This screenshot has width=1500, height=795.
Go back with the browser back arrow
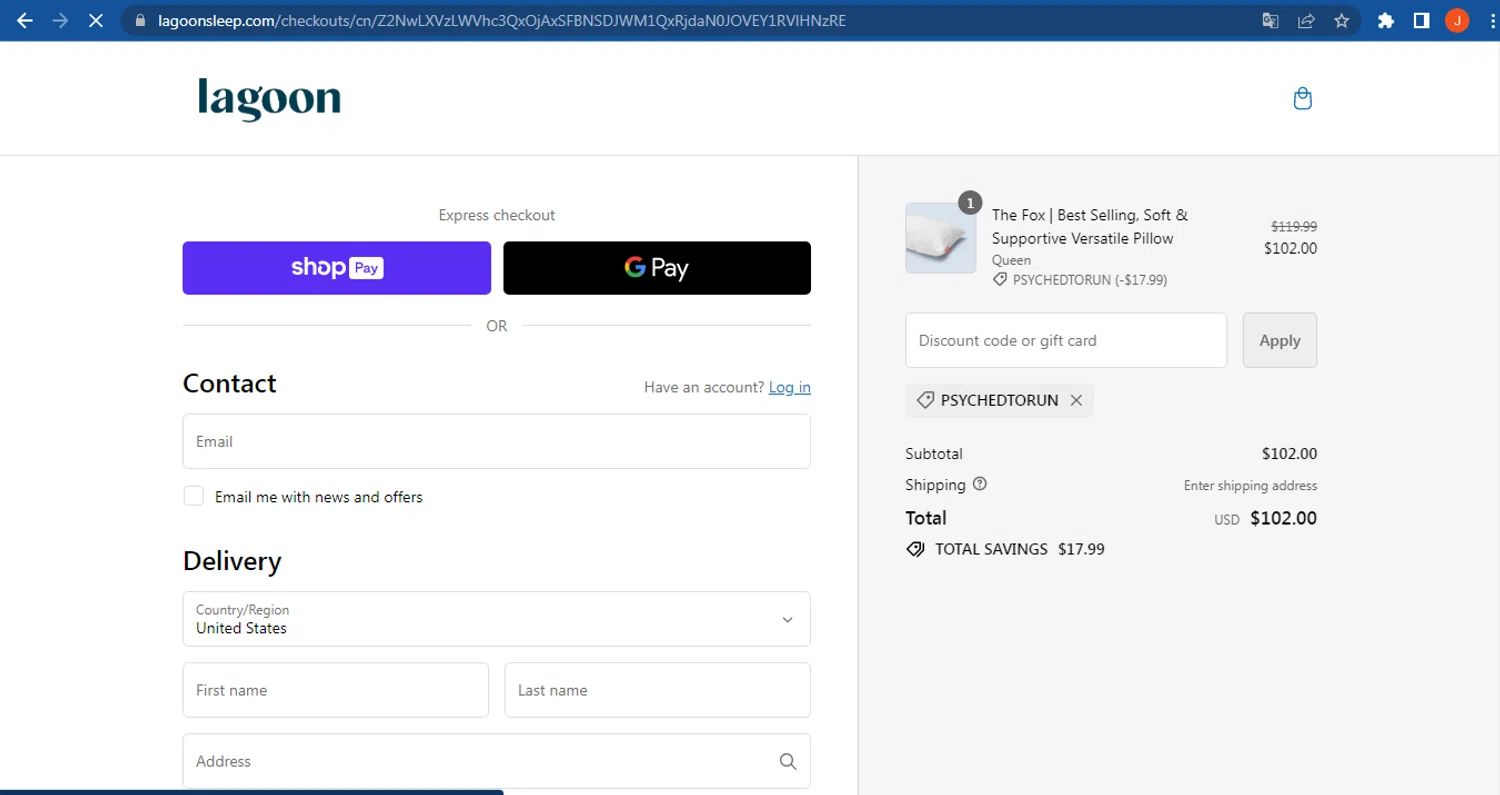pyautogui.click(x=25, y=20)
